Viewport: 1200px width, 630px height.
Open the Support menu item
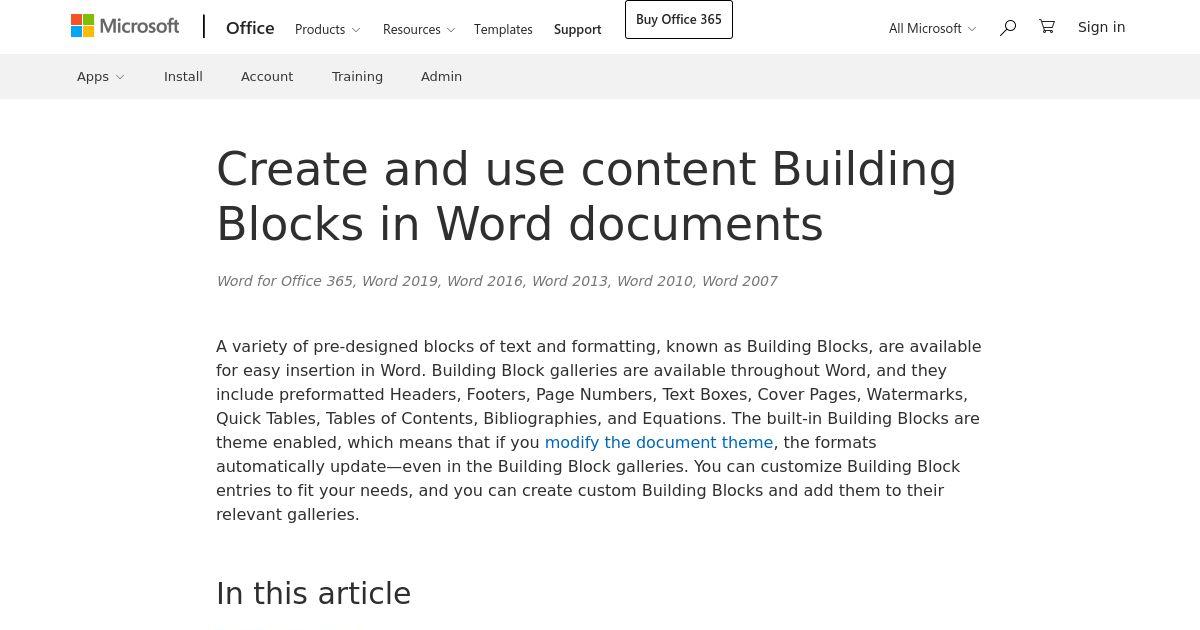point(578,29)
